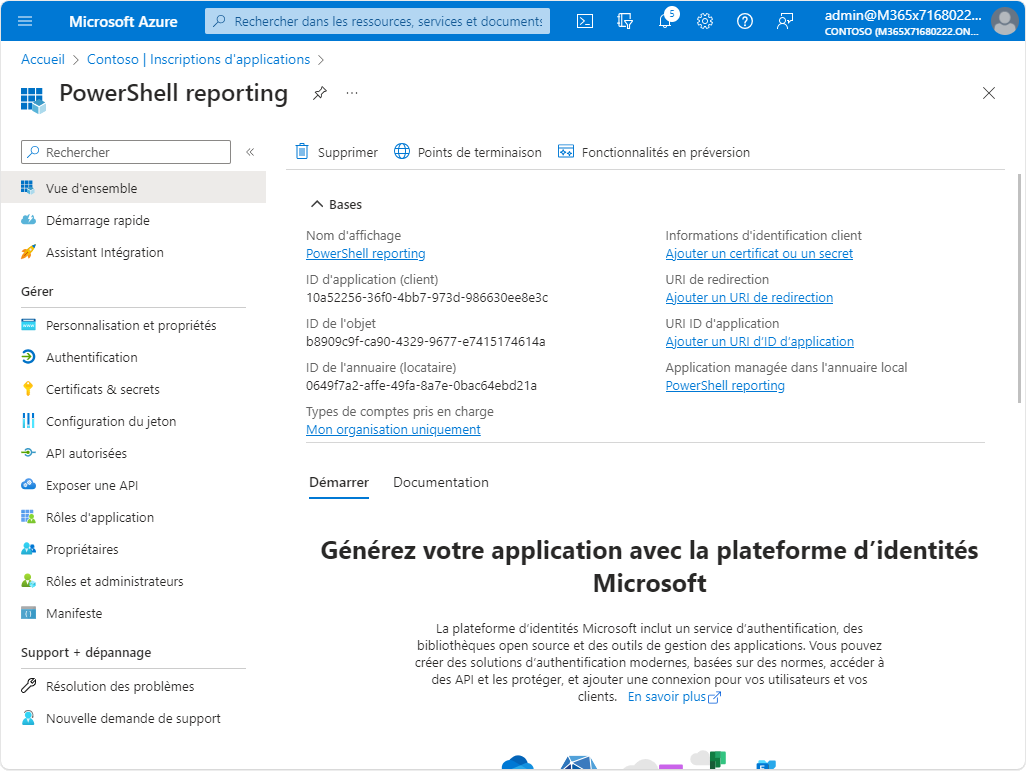Collapse the left navigation pane
1026x771 pixels.
tap(250, 152)
